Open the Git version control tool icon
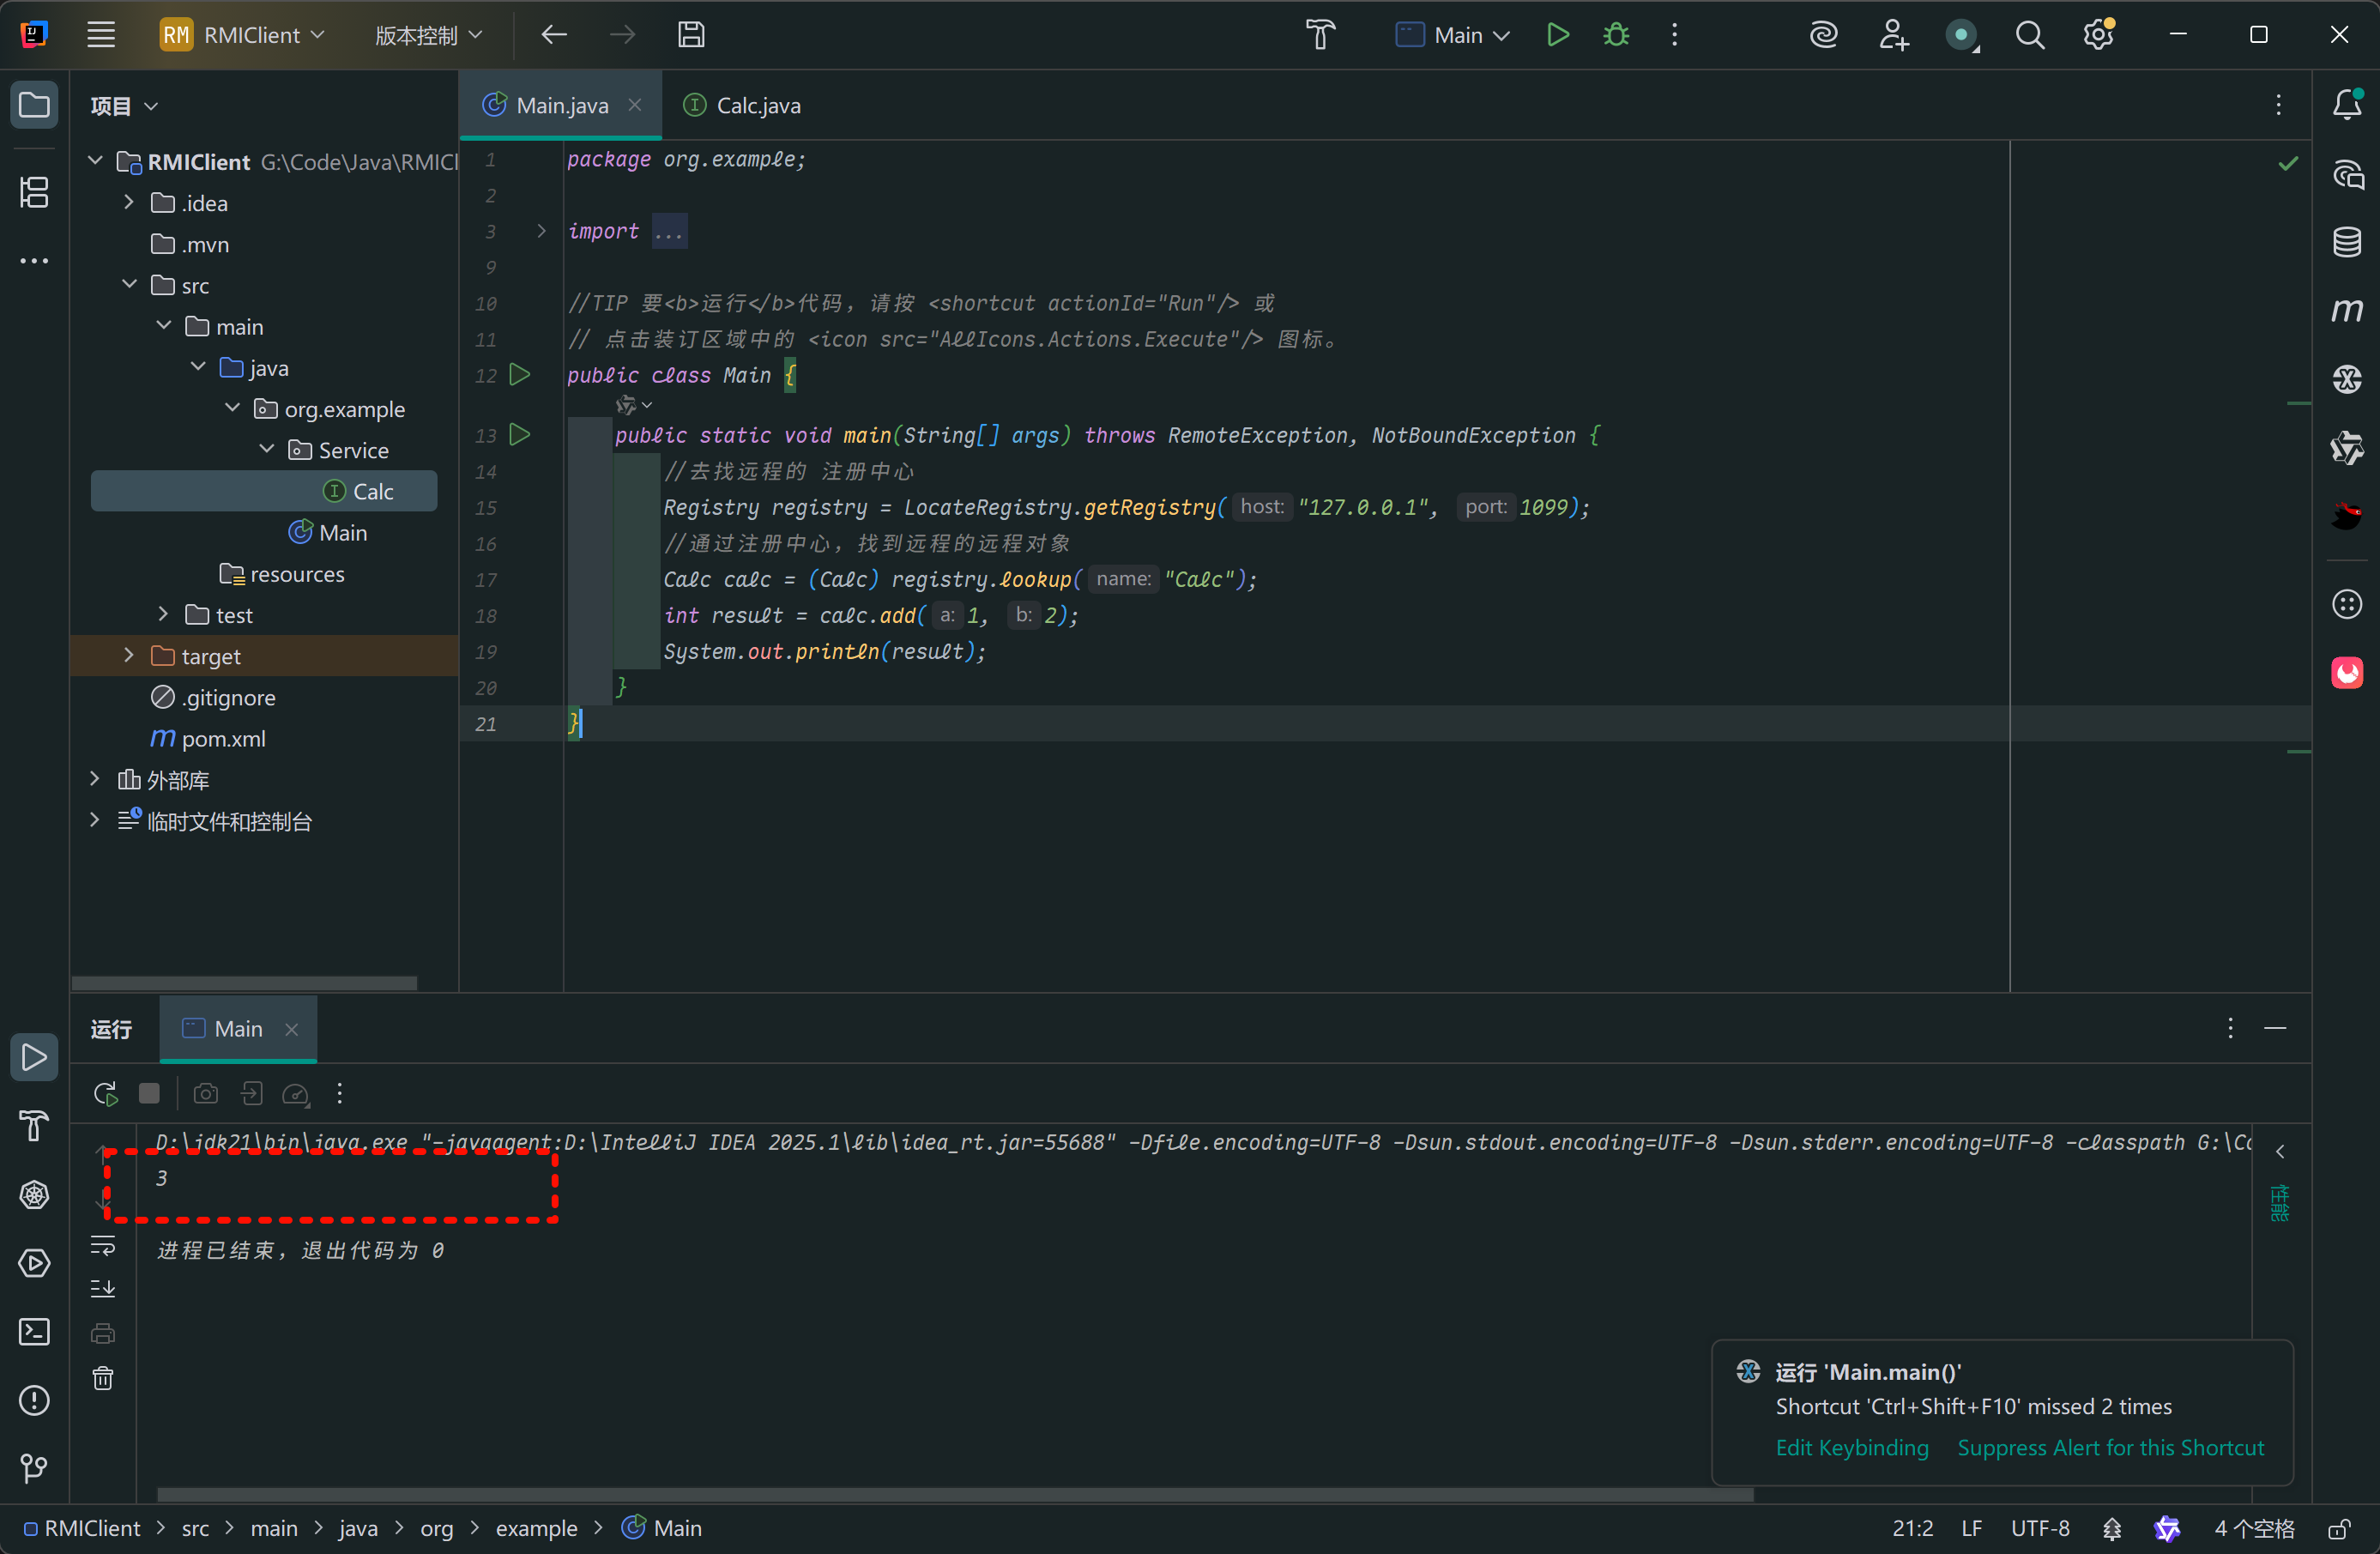 coord(34,1468)
